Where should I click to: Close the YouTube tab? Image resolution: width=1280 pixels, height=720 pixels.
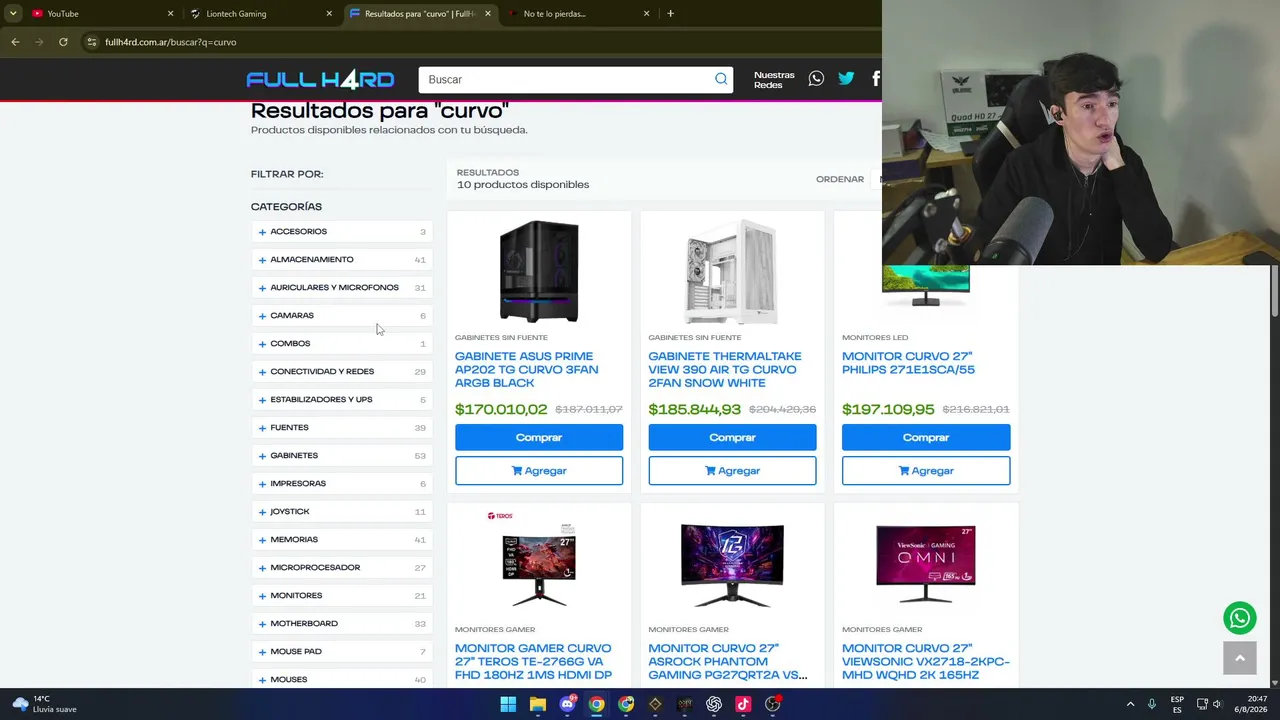(170, 14)
